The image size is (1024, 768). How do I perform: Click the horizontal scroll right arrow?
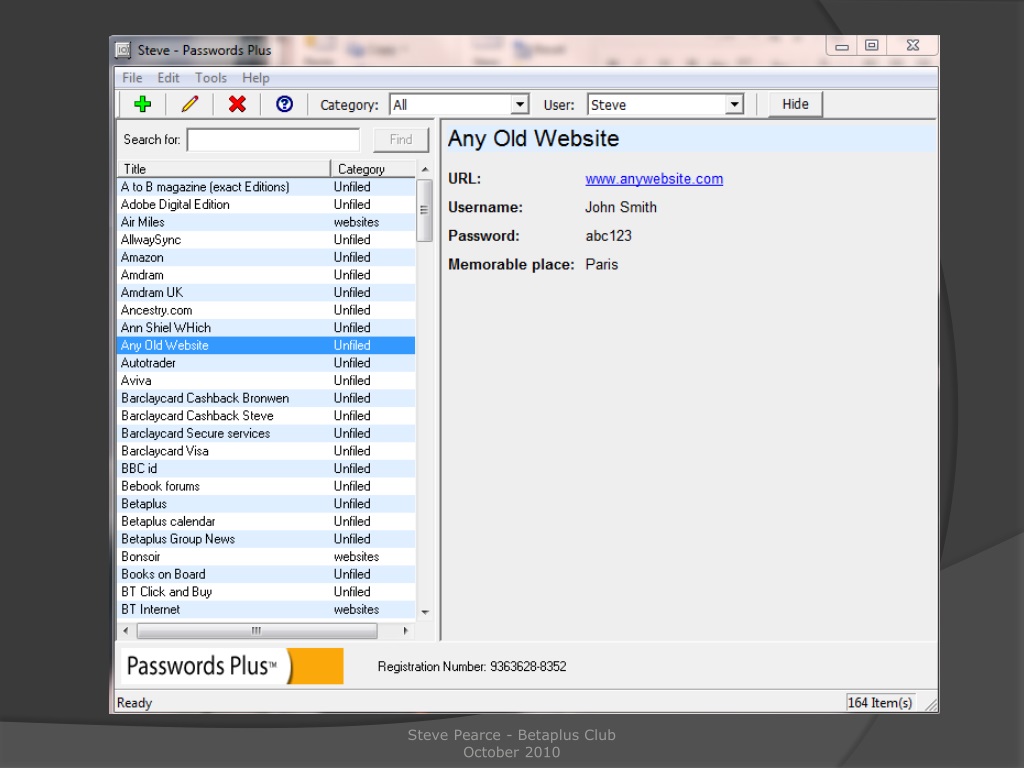click(x=406, y=631)
